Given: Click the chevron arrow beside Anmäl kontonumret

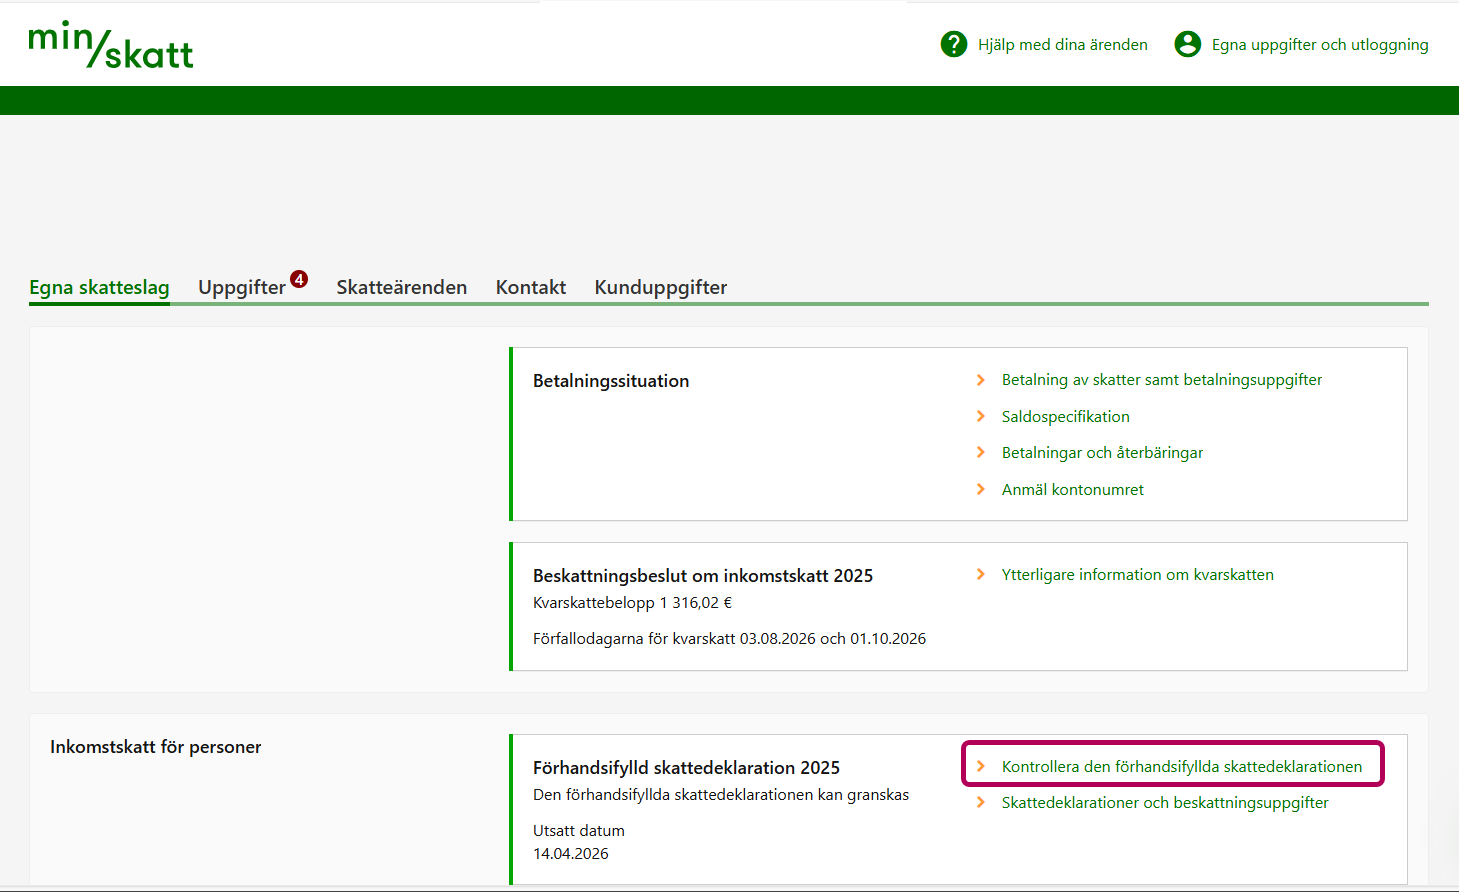Looking at the screenshot, I should [981, 489].
